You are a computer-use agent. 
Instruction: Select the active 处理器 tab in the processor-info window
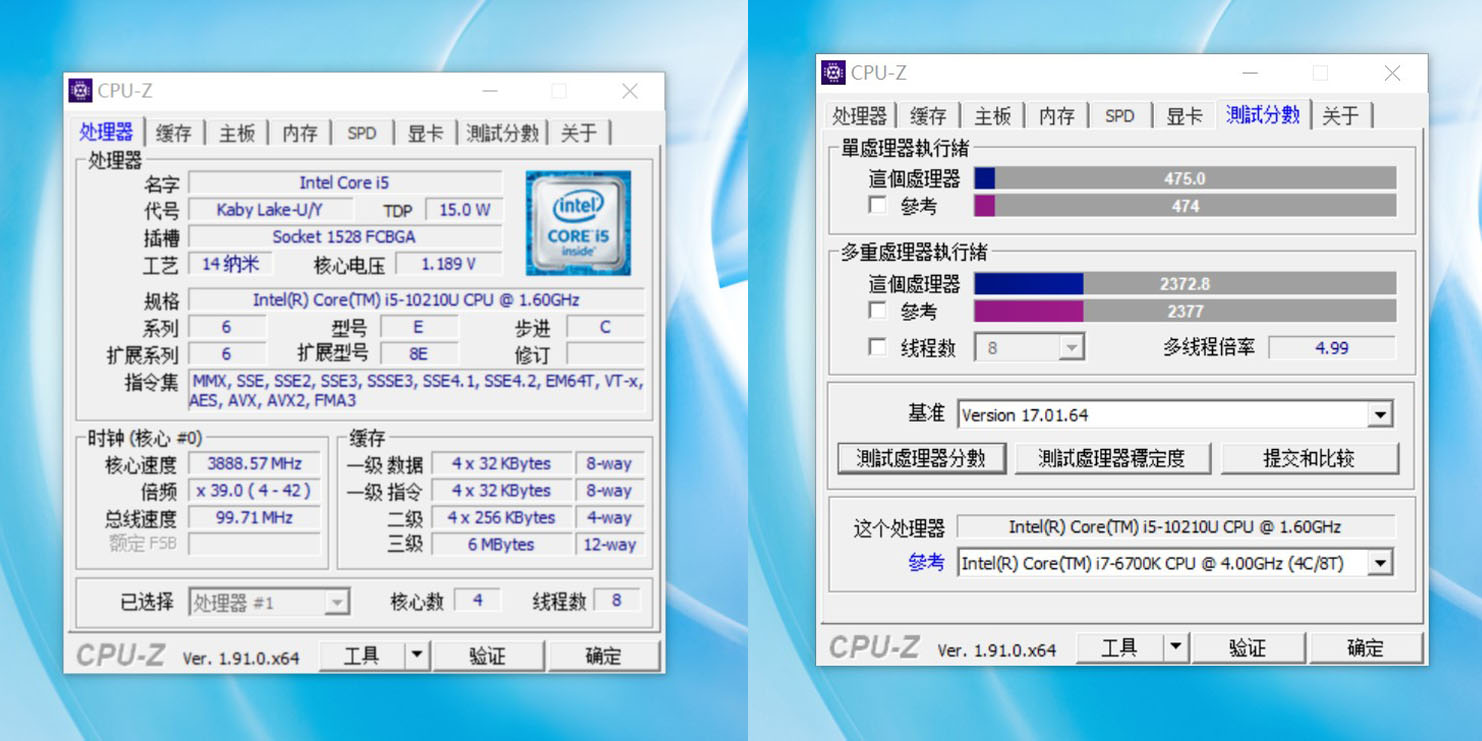pos(106,132)
